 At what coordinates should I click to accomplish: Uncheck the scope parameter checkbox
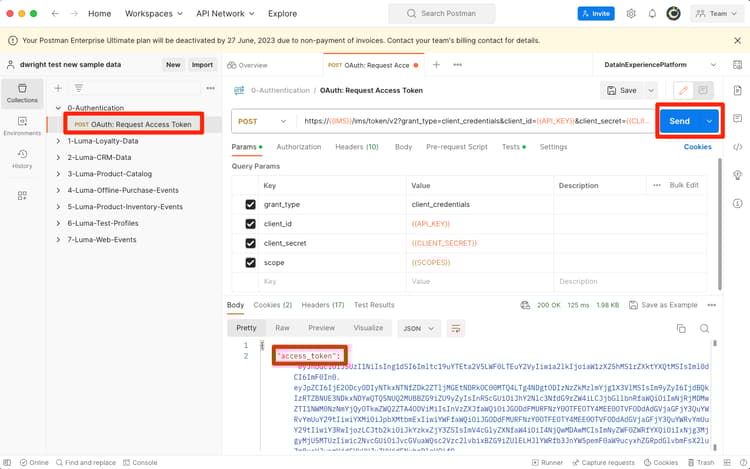[250, 263]
